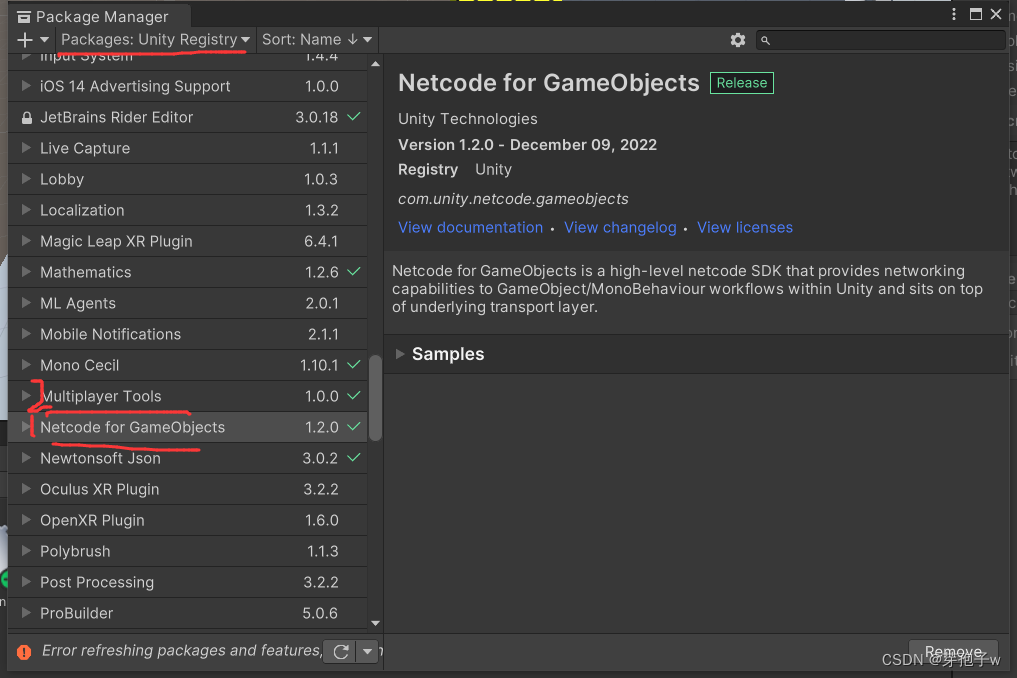Click the Remove button
This screenshot has width=1017, height=678.
(952, 651)
